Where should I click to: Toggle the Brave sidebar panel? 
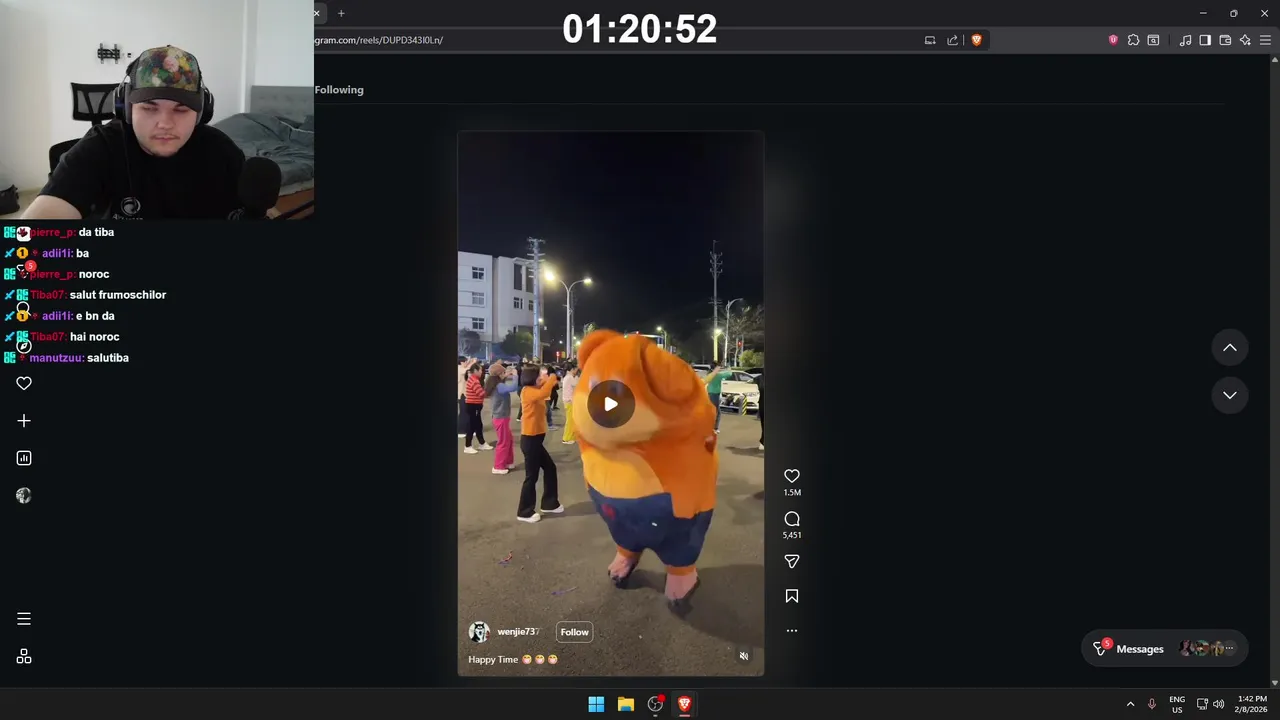tap(1205, 40)
